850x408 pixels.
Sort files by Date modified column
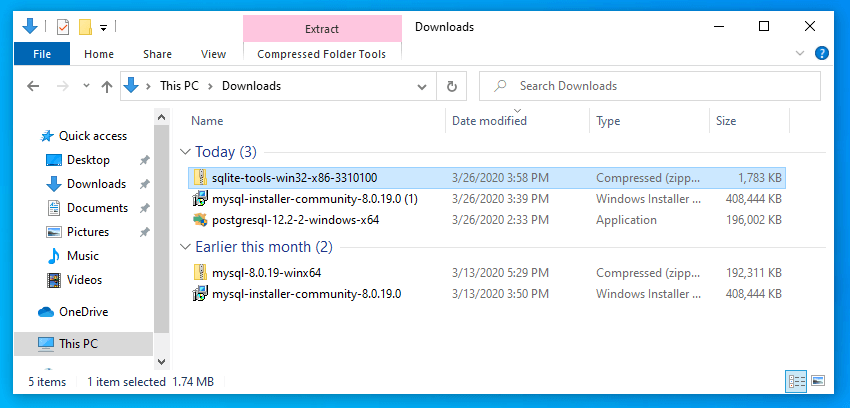[489, 121]
